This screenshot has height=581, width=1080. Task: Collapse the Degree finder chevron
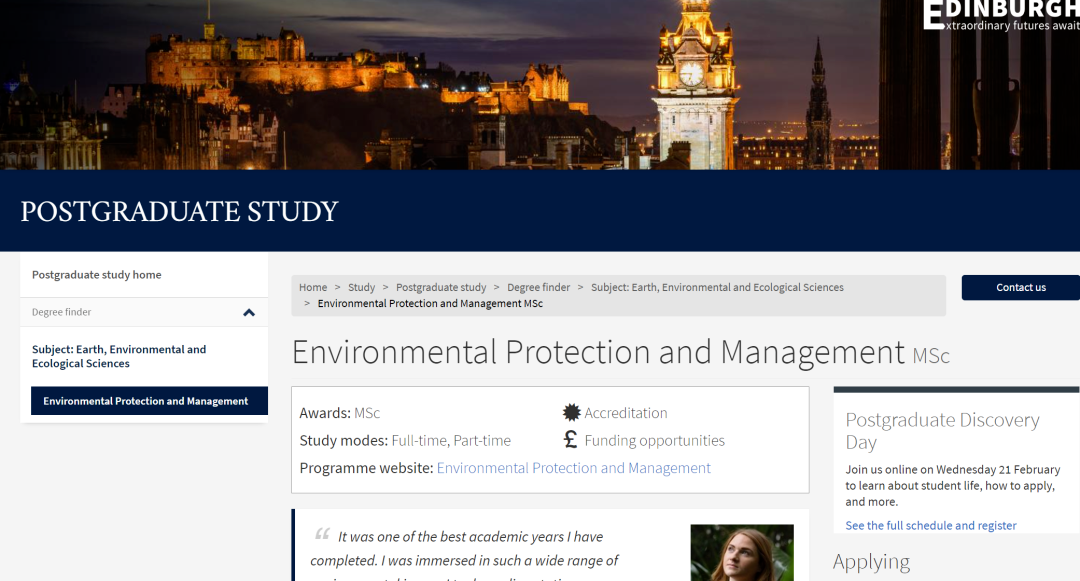tap(249, 313)
